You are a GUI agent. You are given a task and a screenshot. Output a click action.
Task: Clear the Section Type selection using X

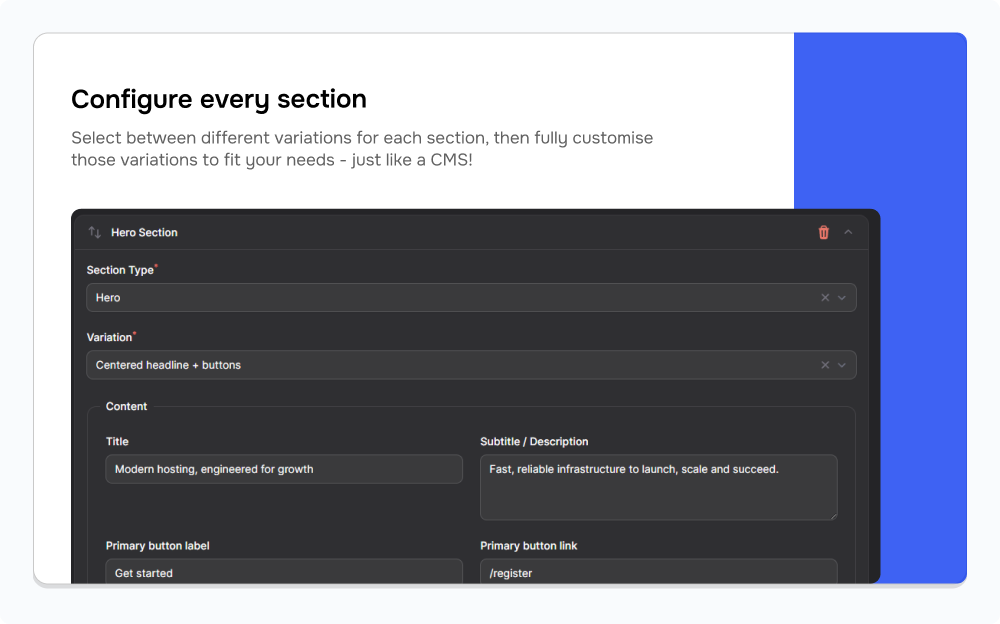coord(825,298)
